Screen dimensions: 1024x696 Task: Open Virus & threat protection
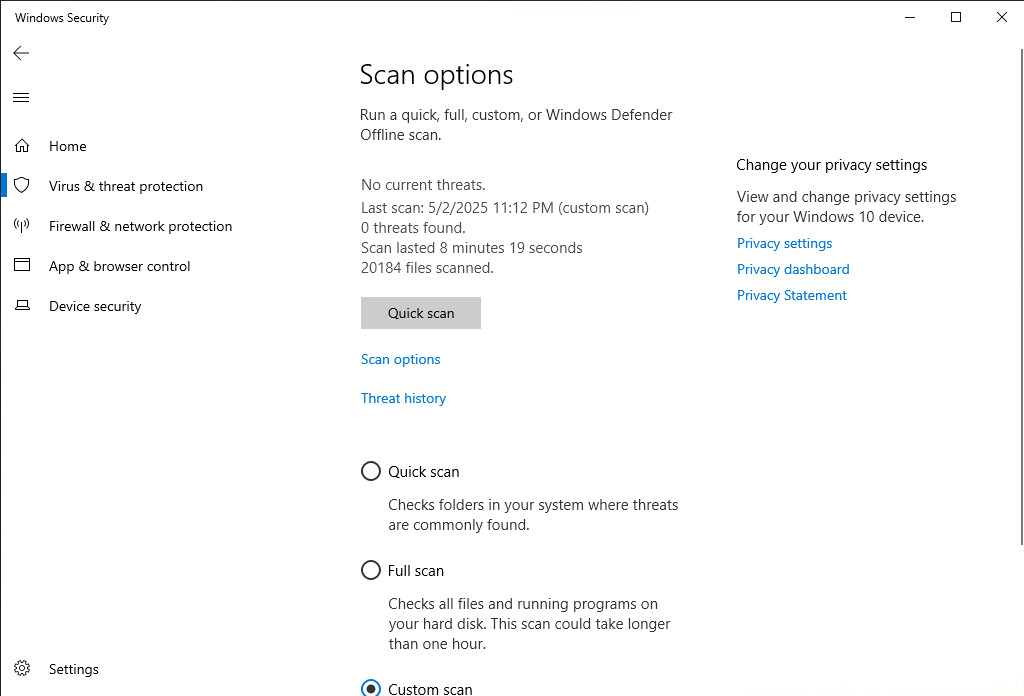126,186
